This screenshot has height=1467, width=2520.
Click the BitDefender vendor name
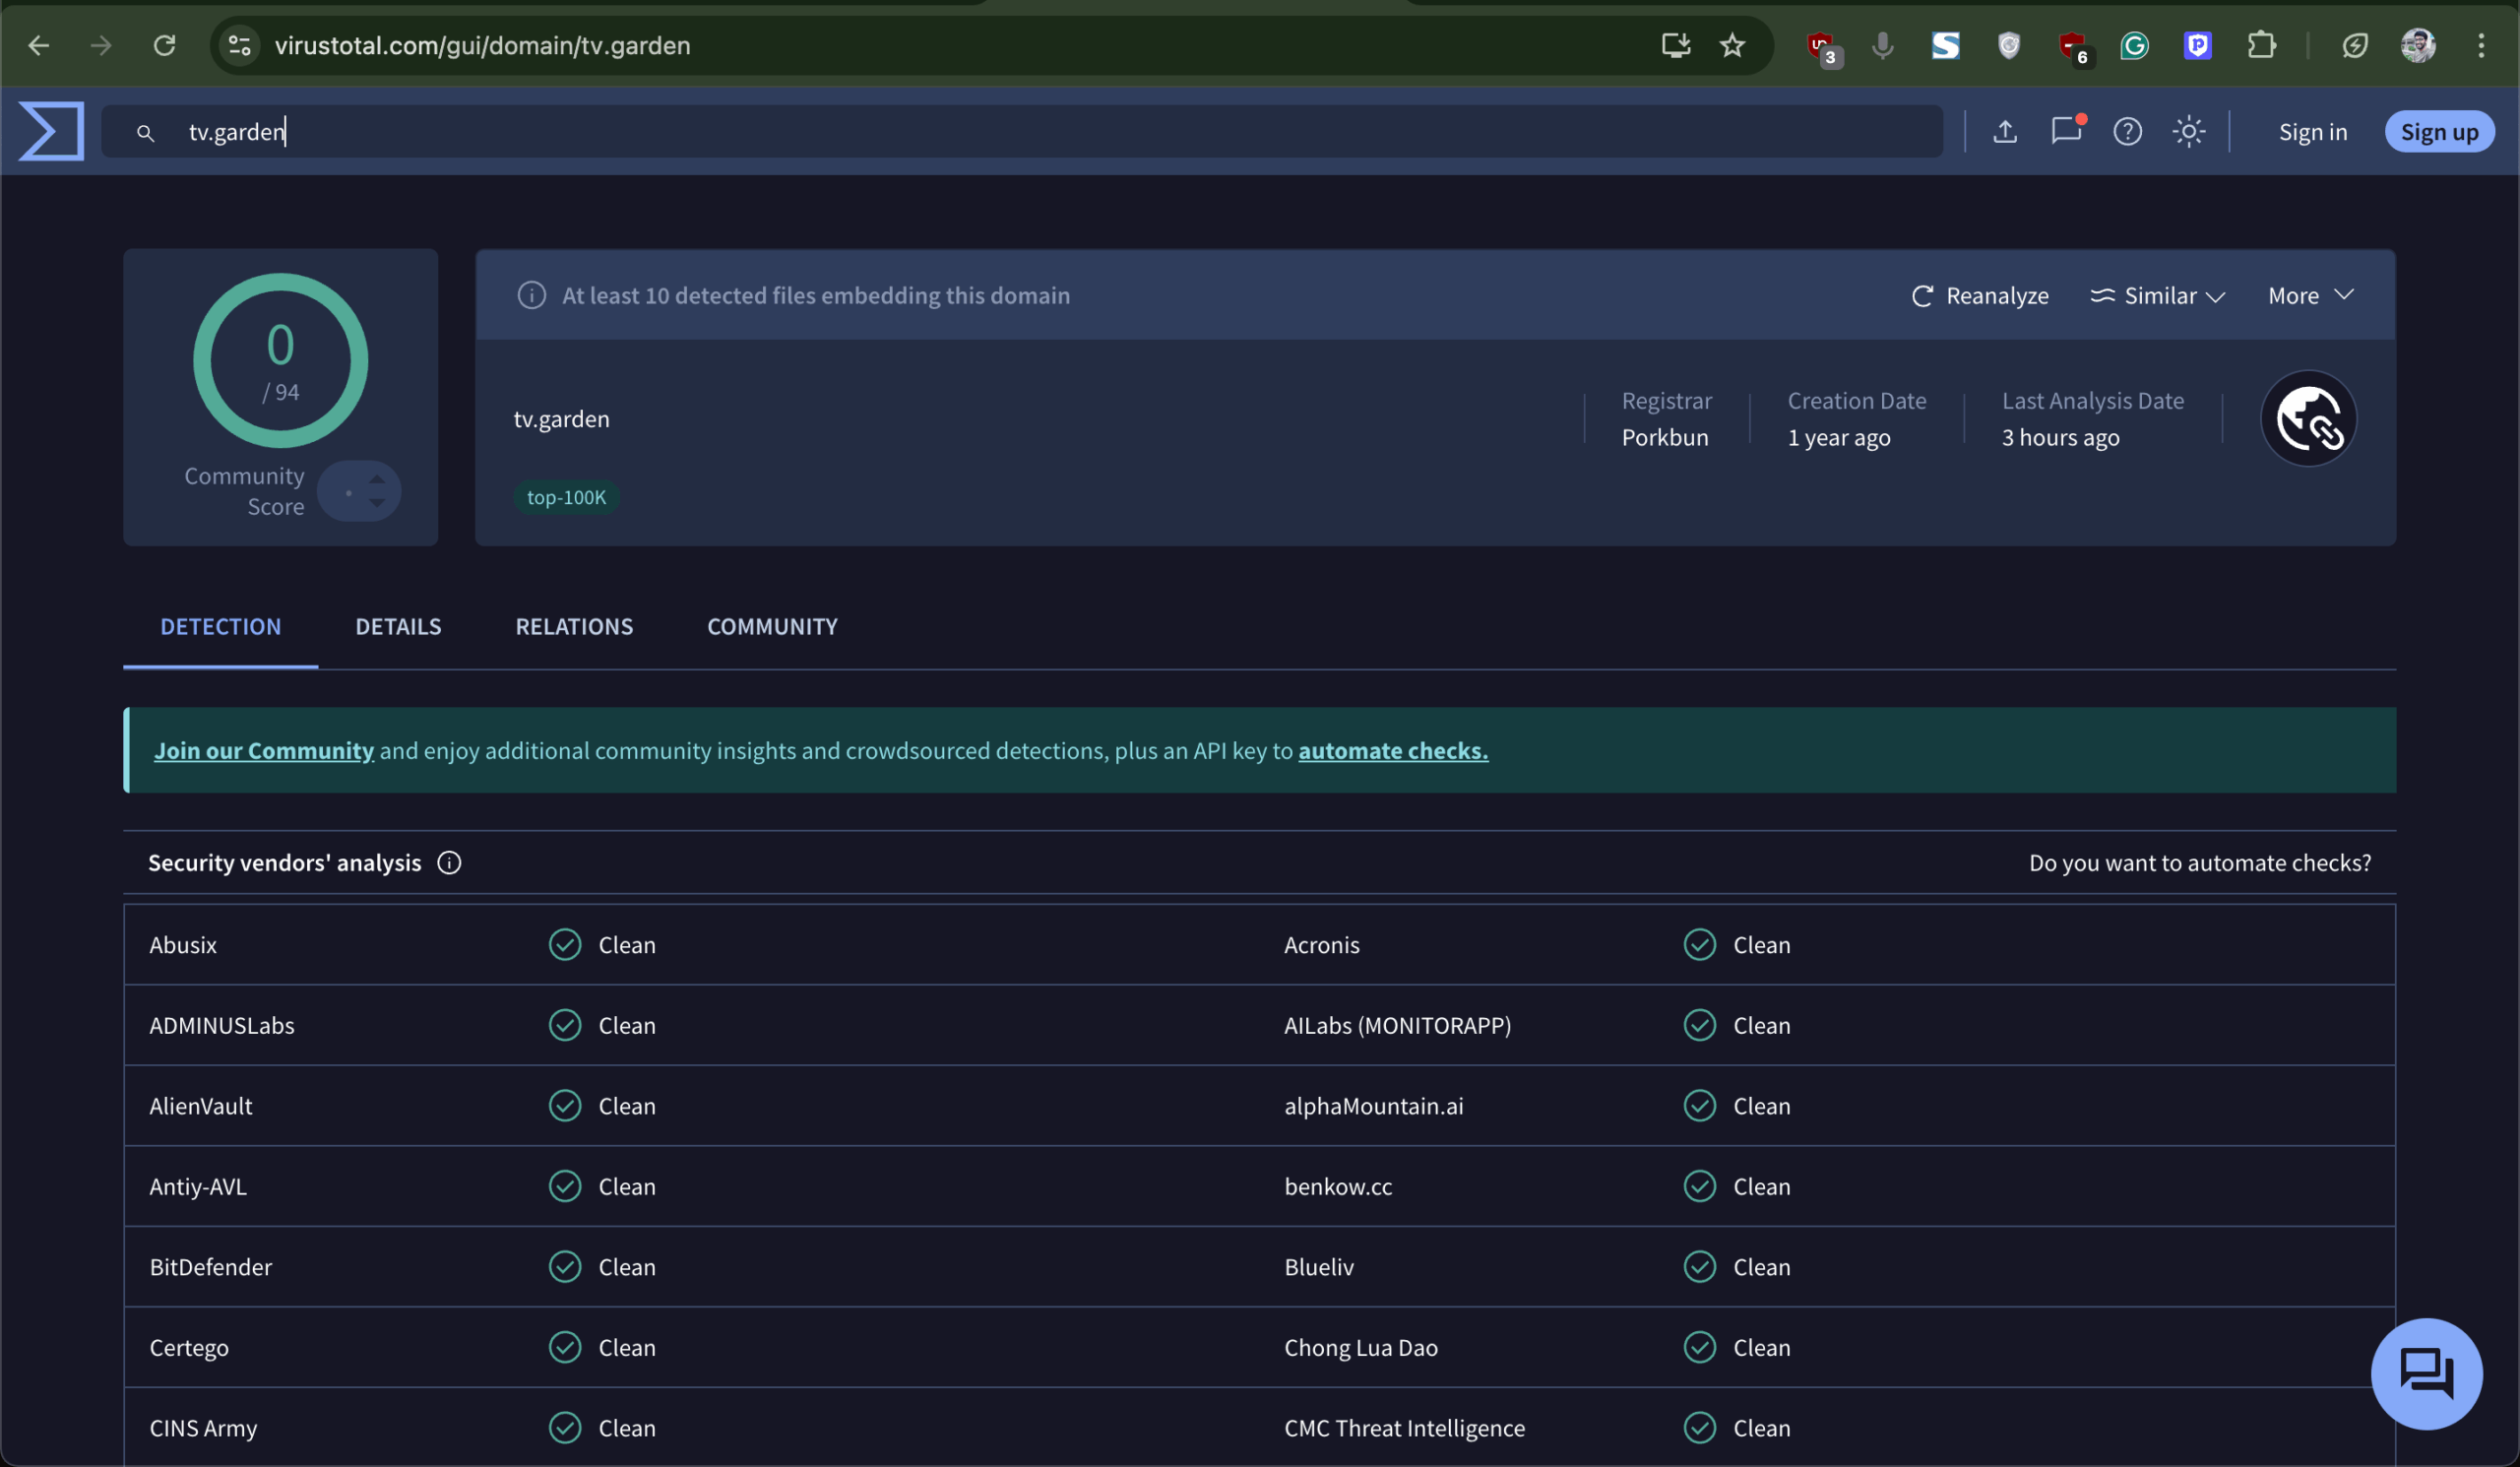coord(211,1267)
